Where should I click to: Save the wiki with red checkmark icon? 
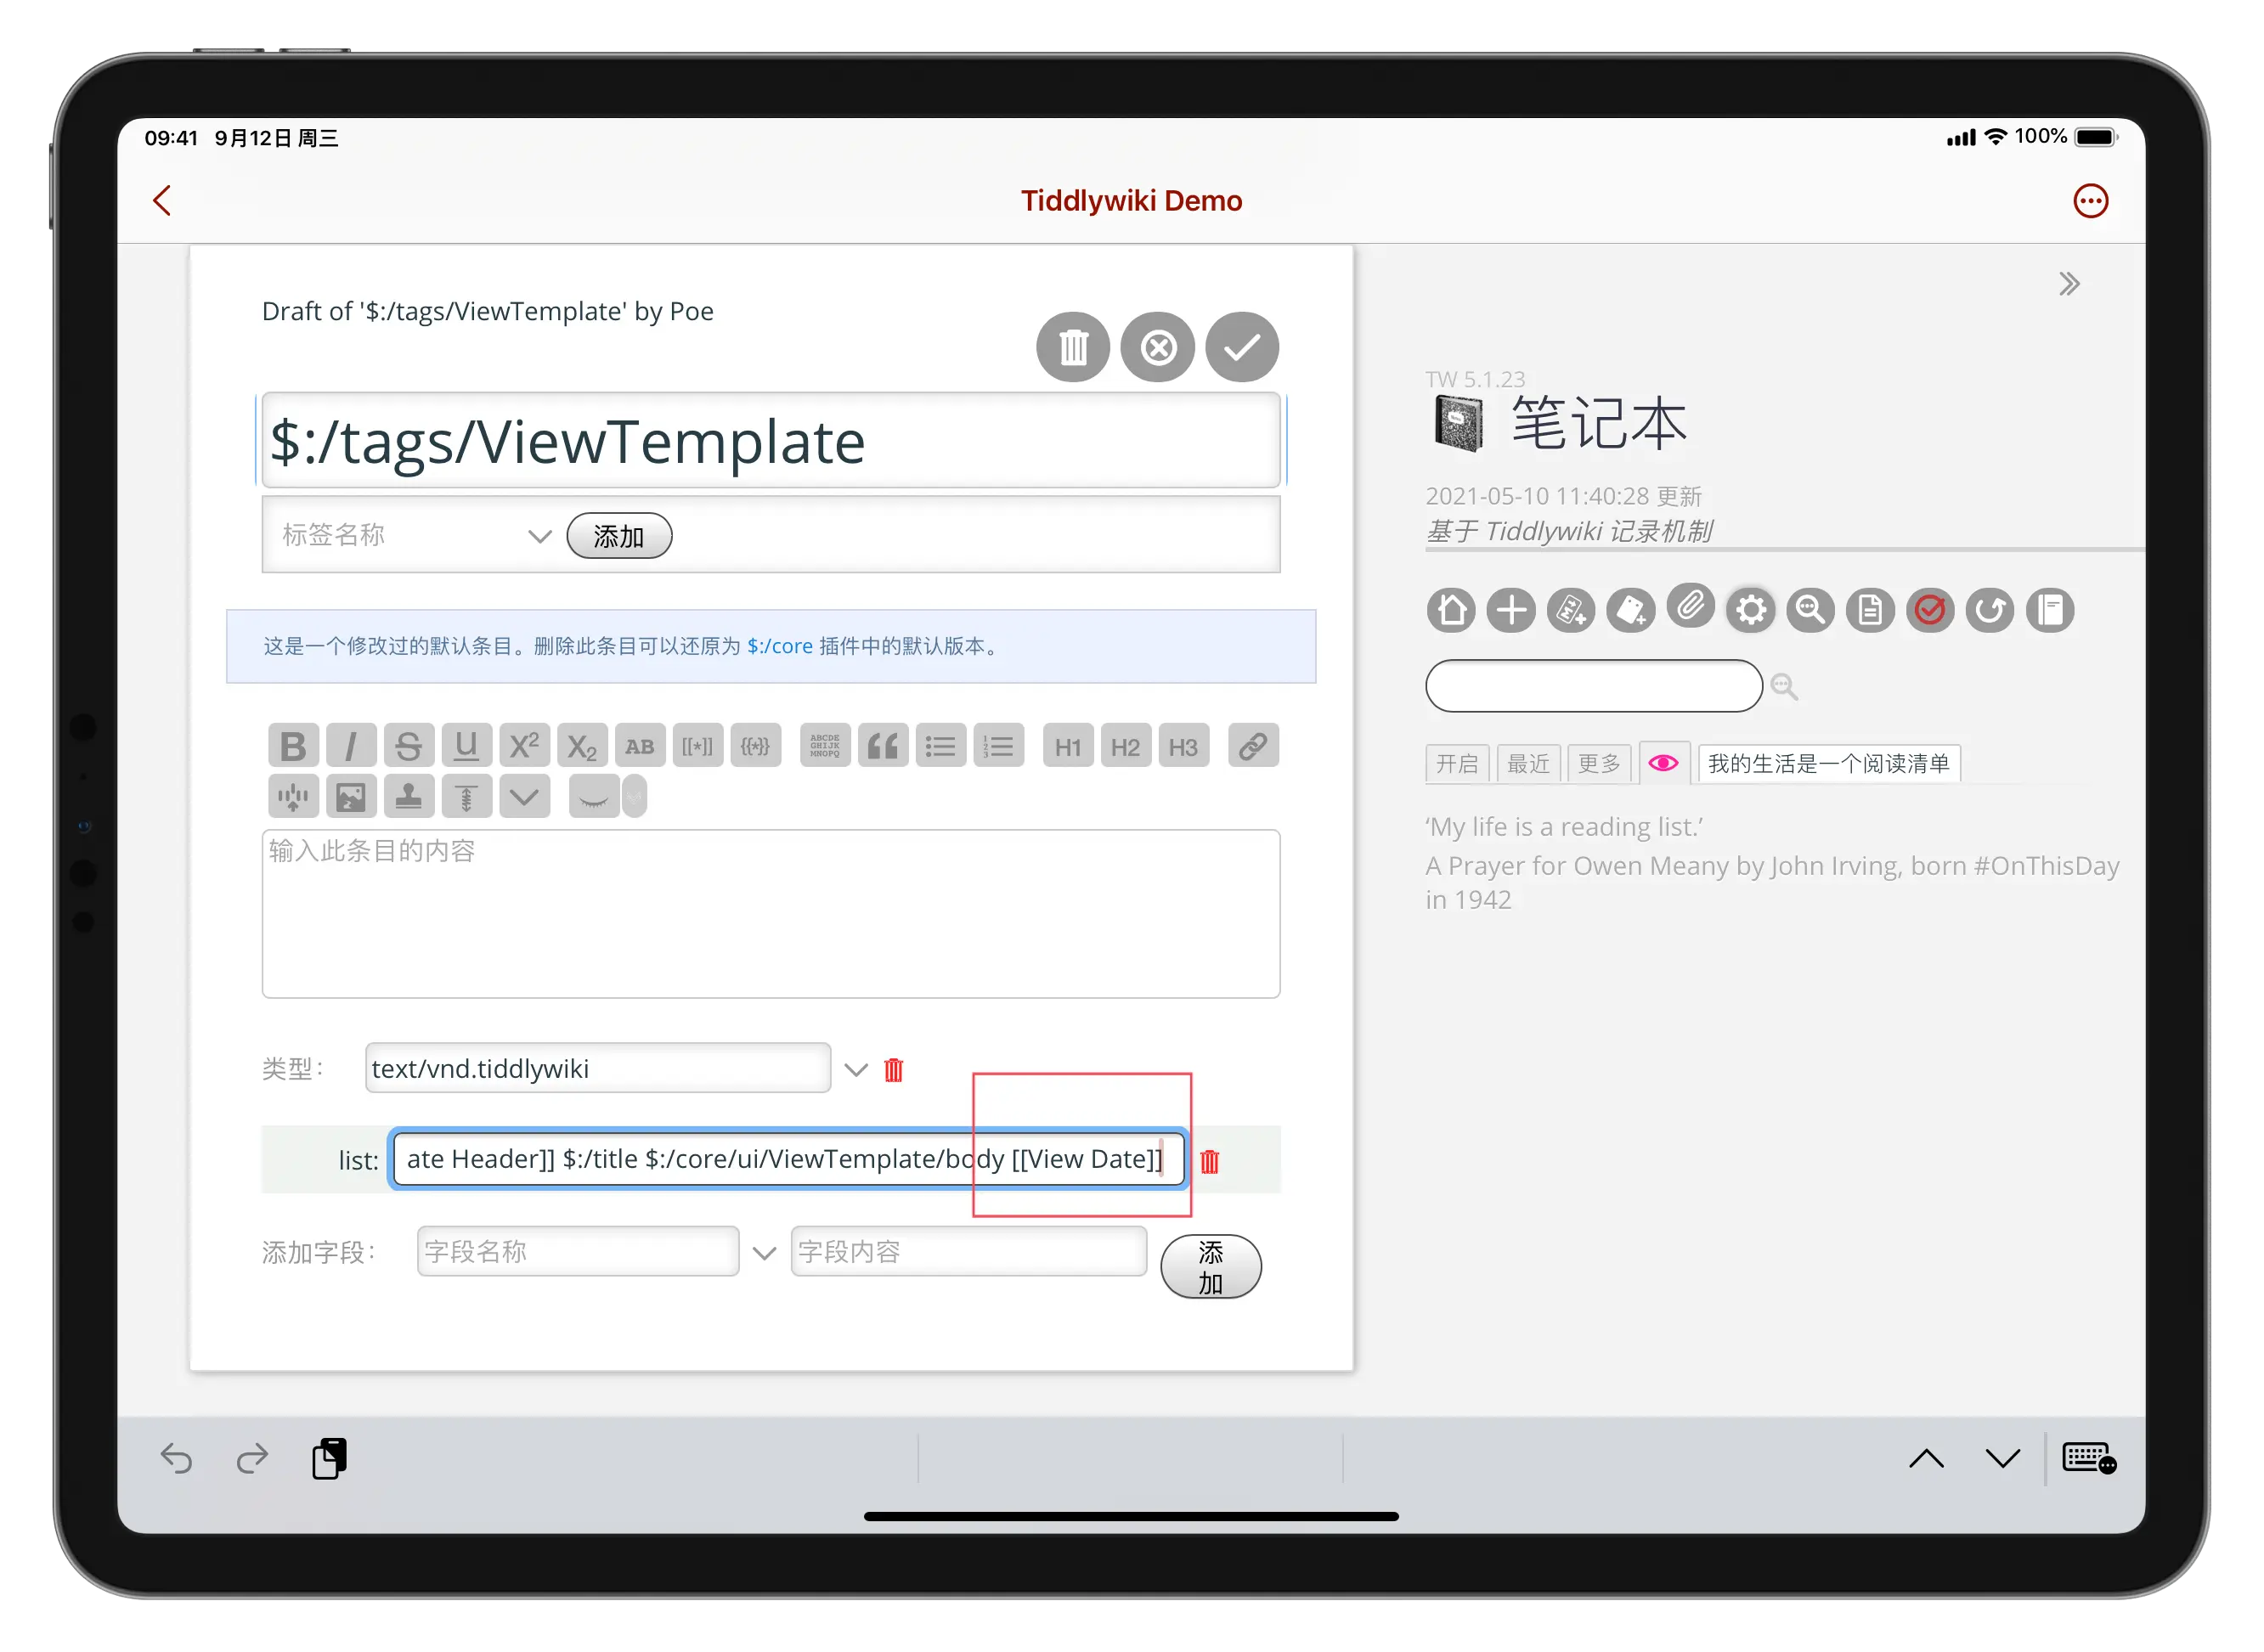[x=1930, y=610]
